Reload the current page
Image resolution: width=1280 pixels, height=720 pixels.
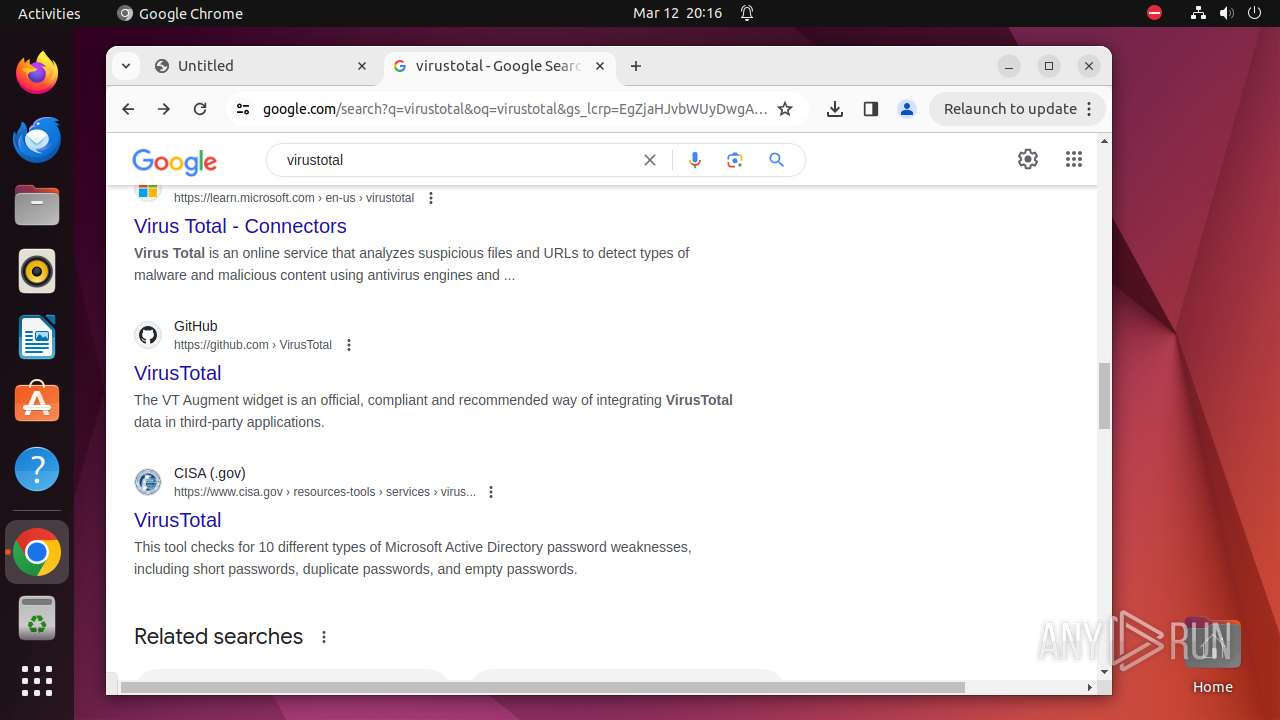click(200, 109)
